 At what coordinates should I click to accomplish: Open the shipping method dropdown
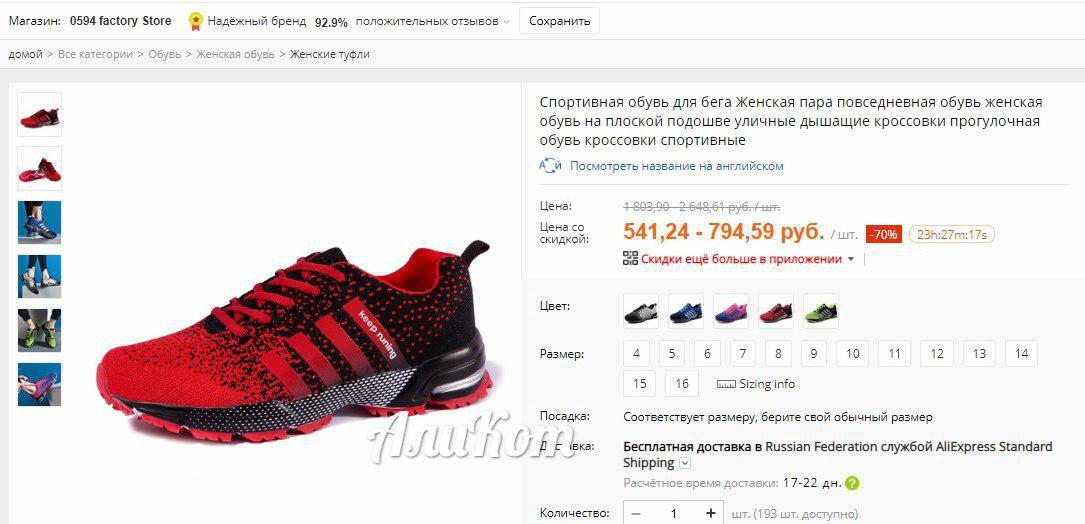click(x=685, y=463)
